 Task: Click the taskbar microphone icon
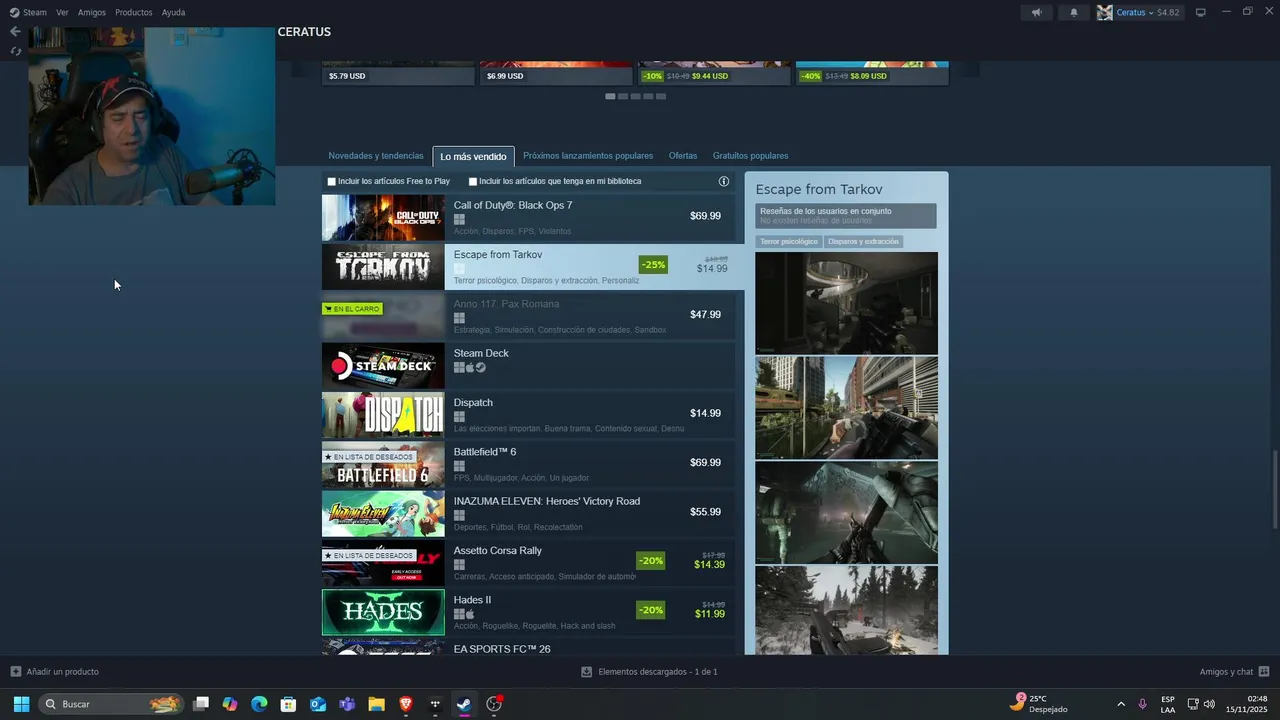coord(1142,704)
